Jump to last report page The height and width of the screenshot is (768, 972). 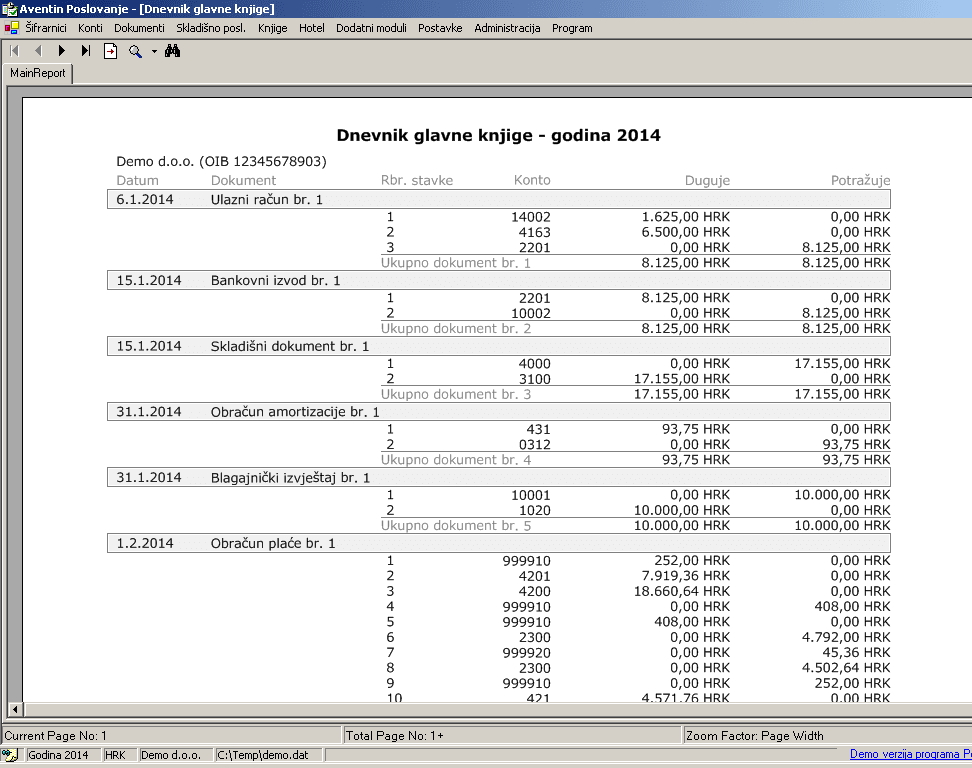coord(86,50)
